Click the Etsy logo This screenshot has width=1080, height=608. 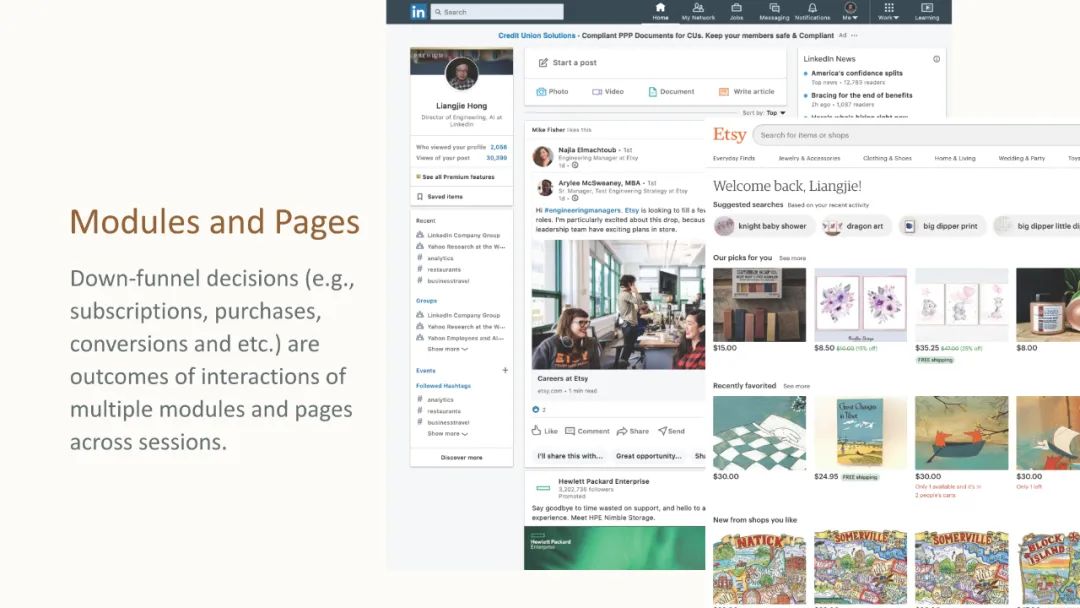(729, 134)
